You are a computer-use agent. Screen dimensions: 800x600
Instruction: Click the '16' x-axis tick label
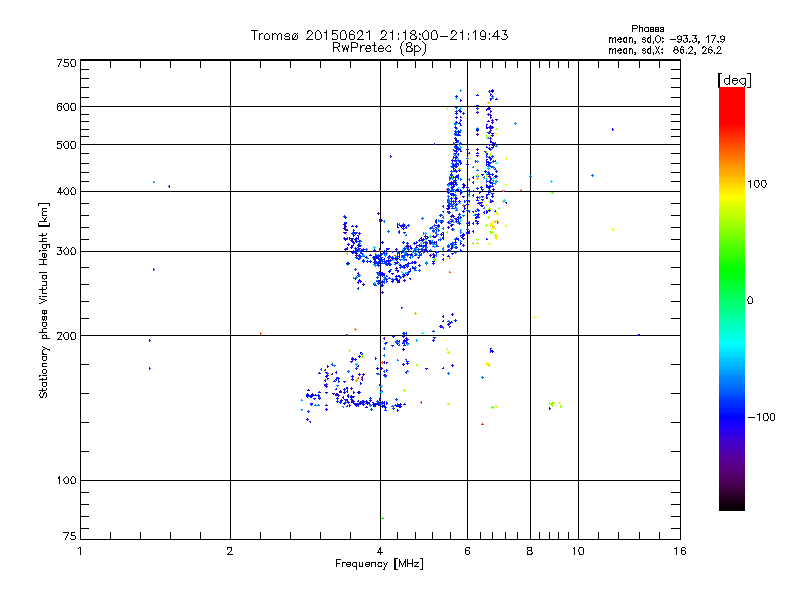pos(680,551)
